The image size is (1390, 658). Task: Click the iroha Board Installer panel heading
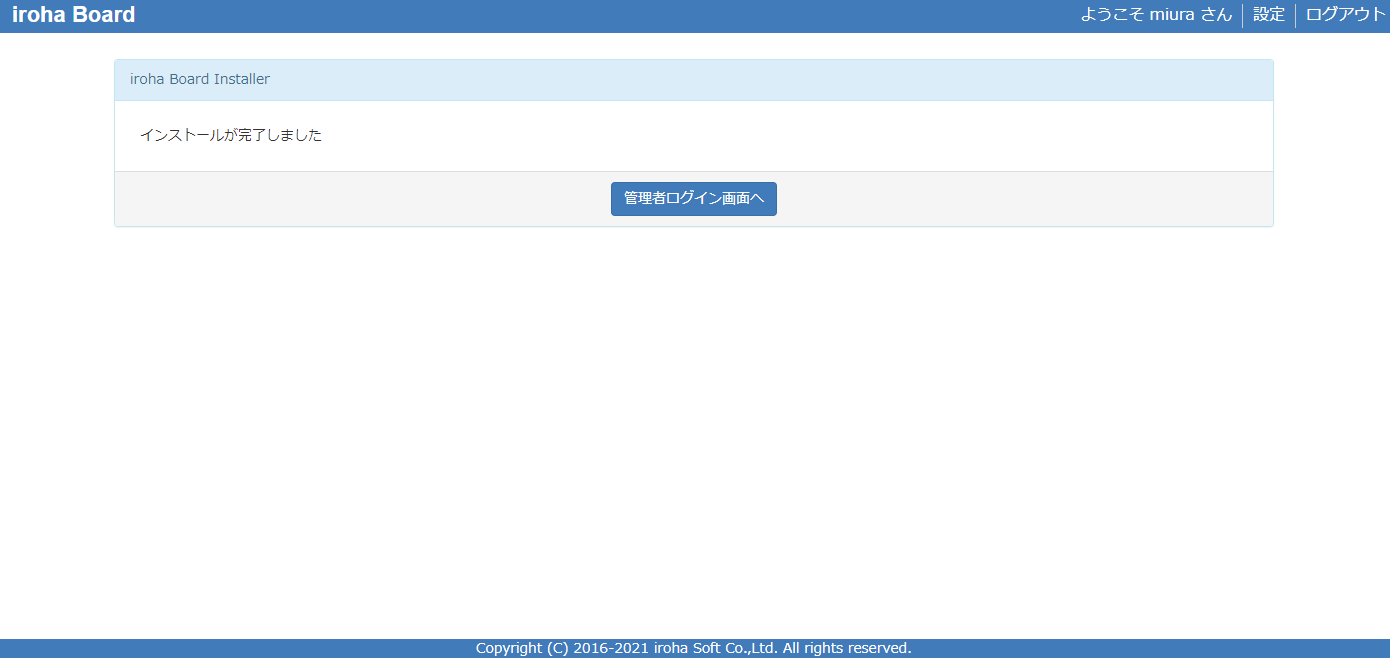(200, 80)
